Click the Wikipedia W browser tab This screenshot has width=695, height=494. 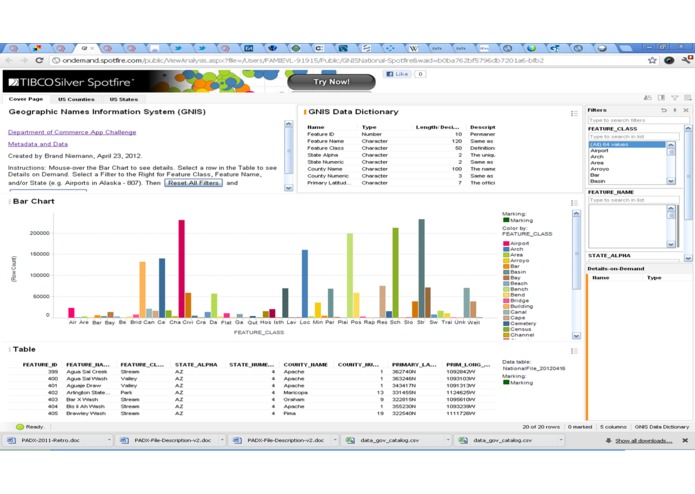point(414,48)
